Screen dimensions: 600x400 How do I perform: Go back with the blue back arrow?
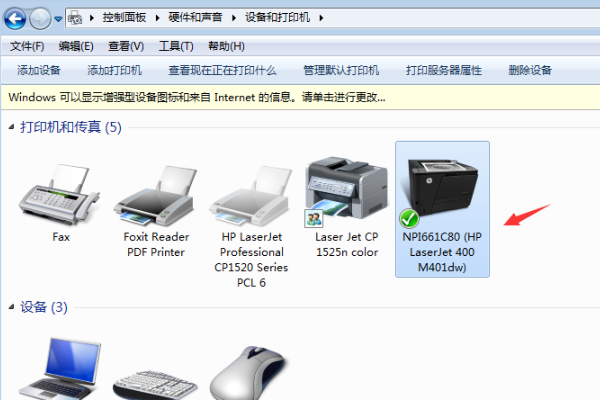(x=15, y=18)
